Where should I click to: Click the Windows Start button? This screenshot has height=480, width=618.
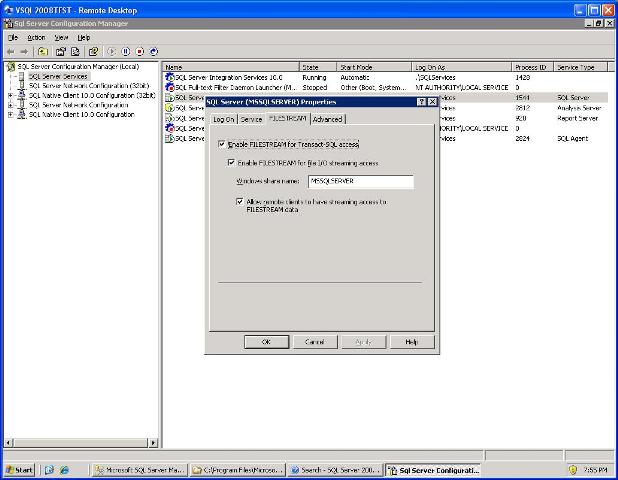tap(19, 470)
